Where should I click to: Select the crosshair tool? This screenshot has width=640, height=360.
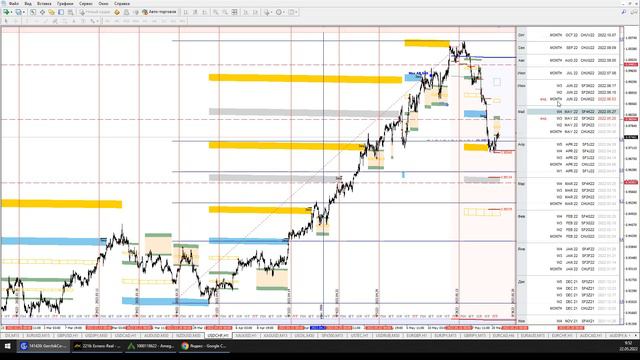tap(16, 21)
